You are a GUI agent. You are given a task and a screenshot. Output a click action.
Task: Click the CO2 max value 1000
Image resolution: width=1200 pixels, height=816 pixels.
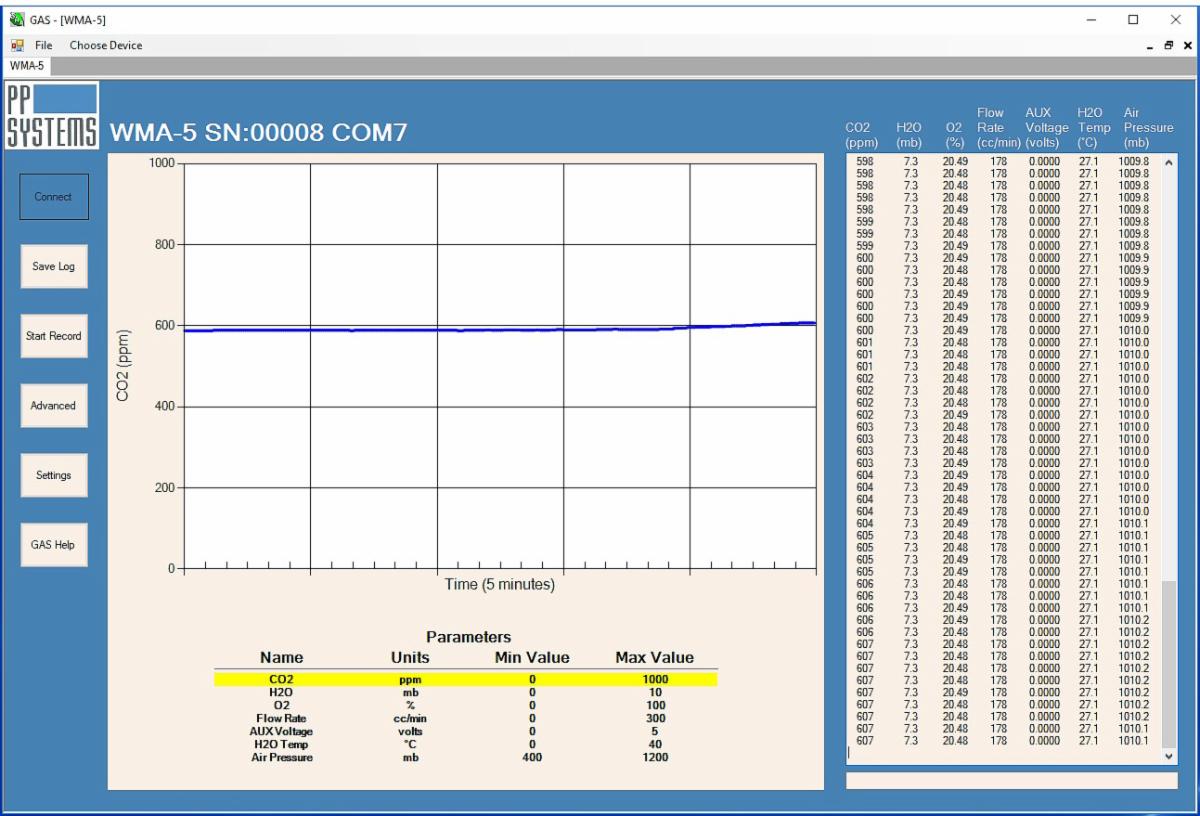point(655,679)
